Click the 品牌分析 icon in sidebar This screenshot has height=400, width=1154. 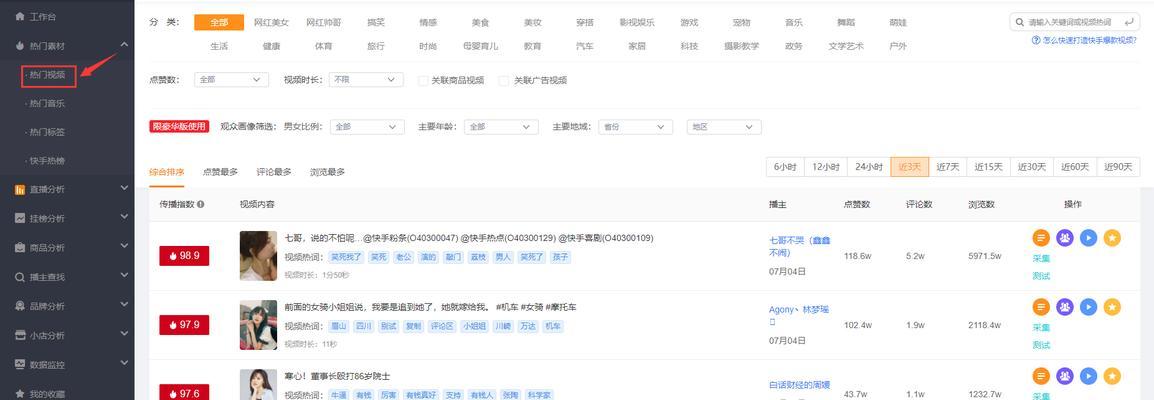coord(20,306)
